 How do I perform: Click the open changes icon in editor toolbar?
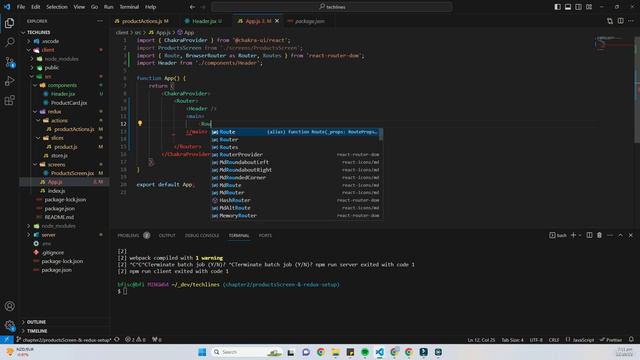[x=610, y=21]
